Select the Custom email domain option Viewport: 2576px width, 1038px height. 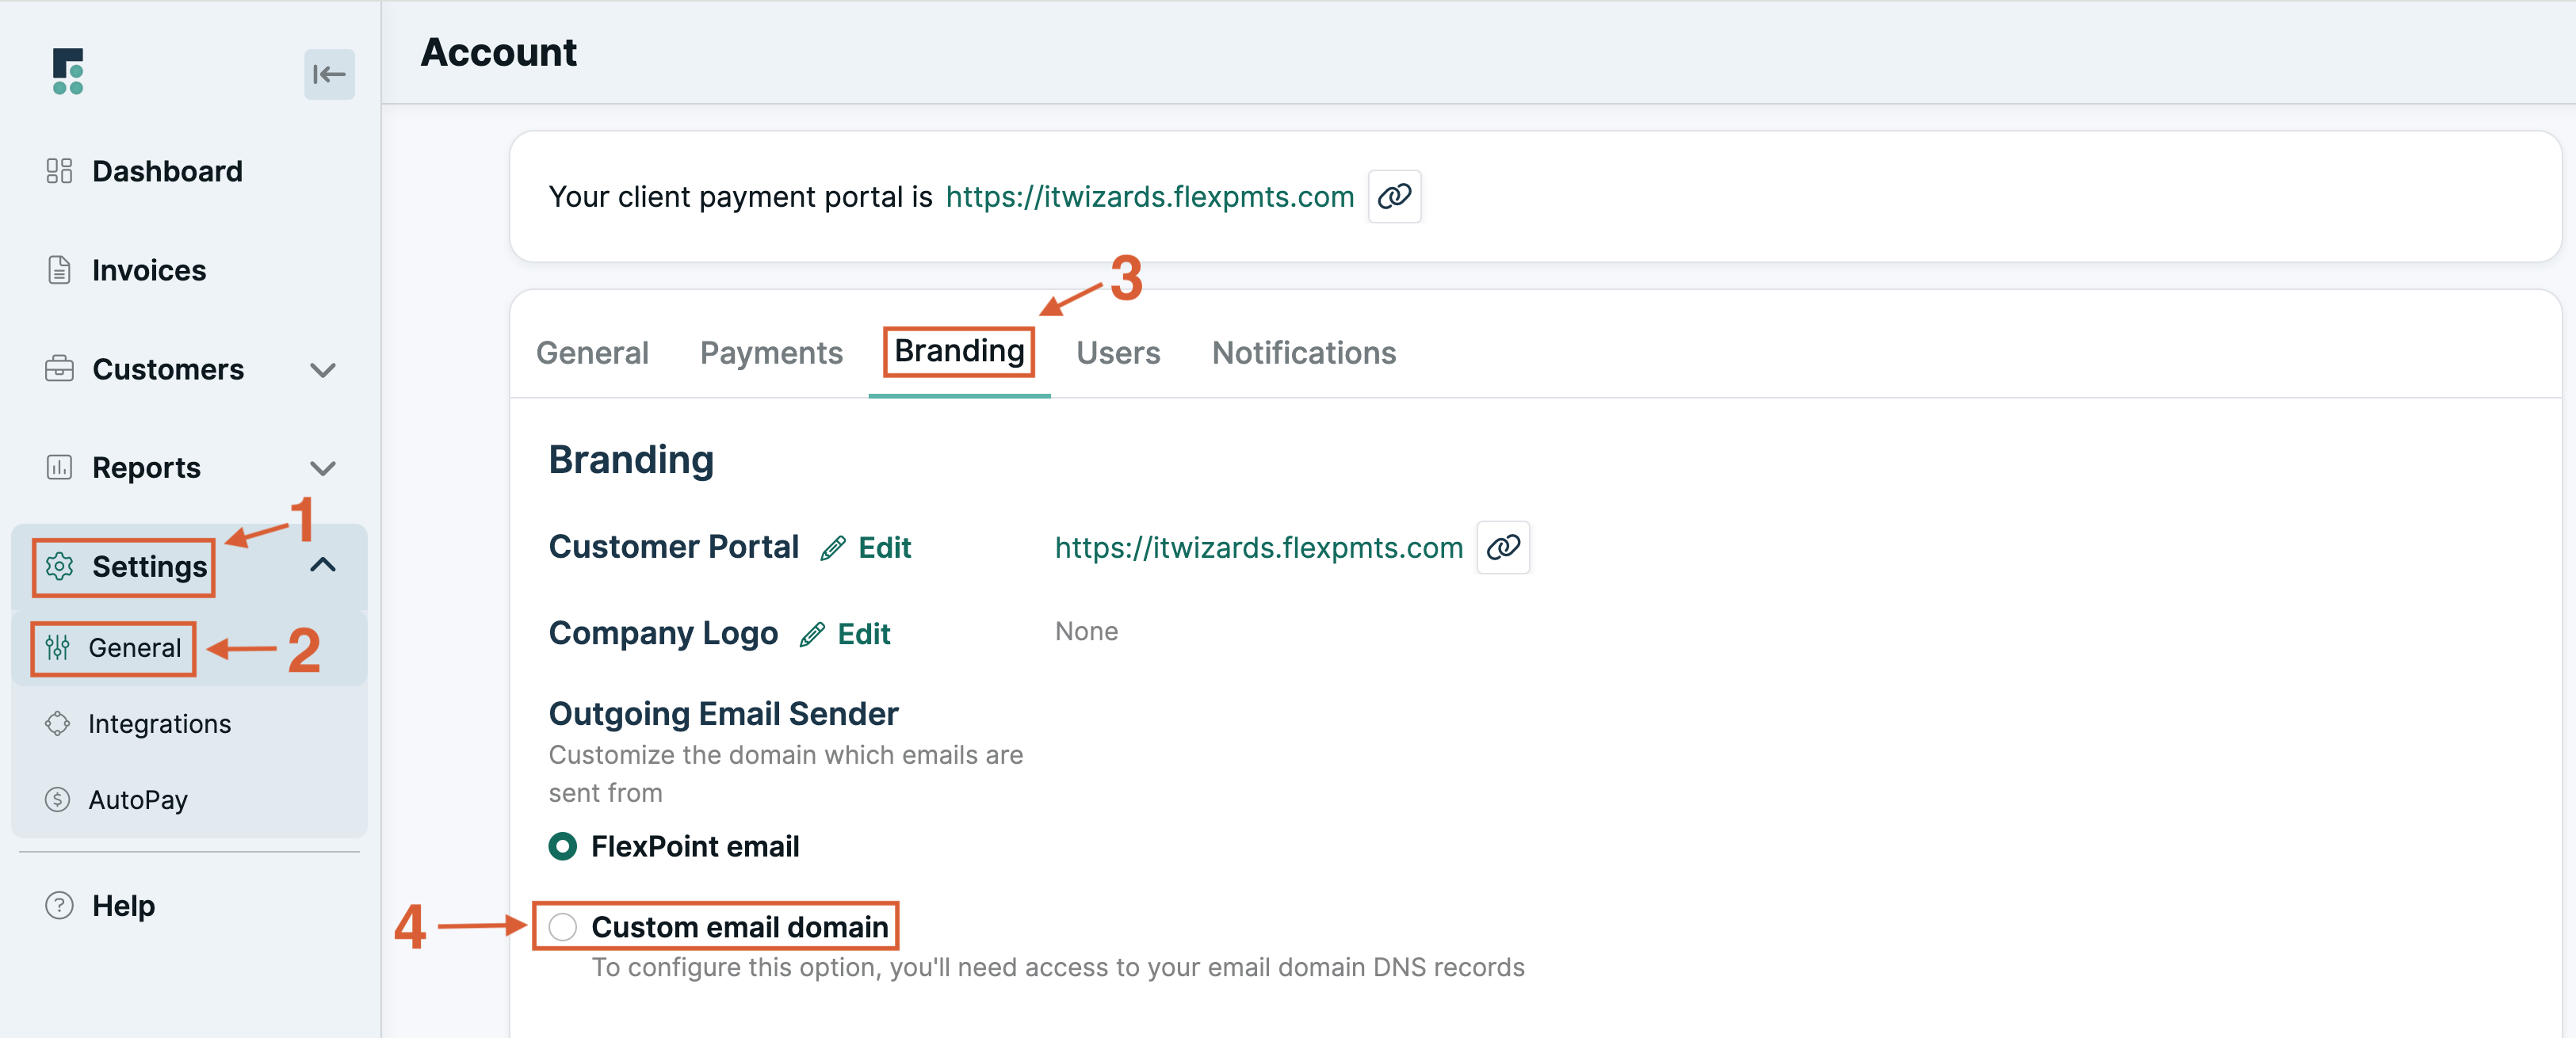tap(563, 926)
